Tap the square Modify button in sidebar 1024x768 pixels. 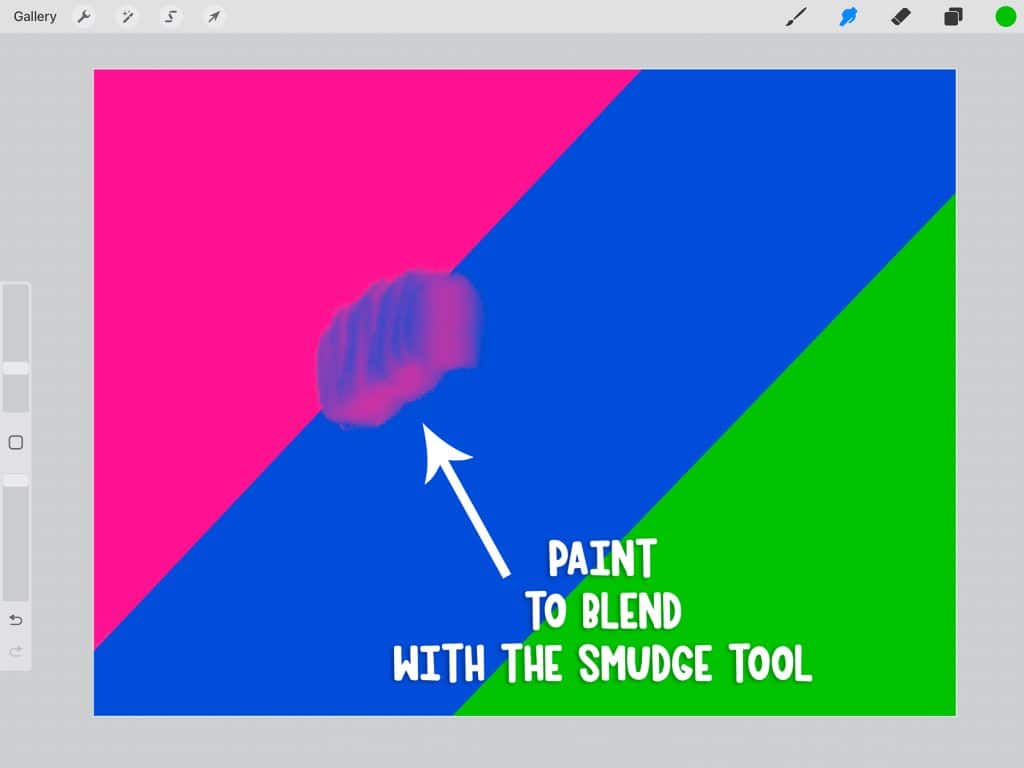click(x=16, y=443)
